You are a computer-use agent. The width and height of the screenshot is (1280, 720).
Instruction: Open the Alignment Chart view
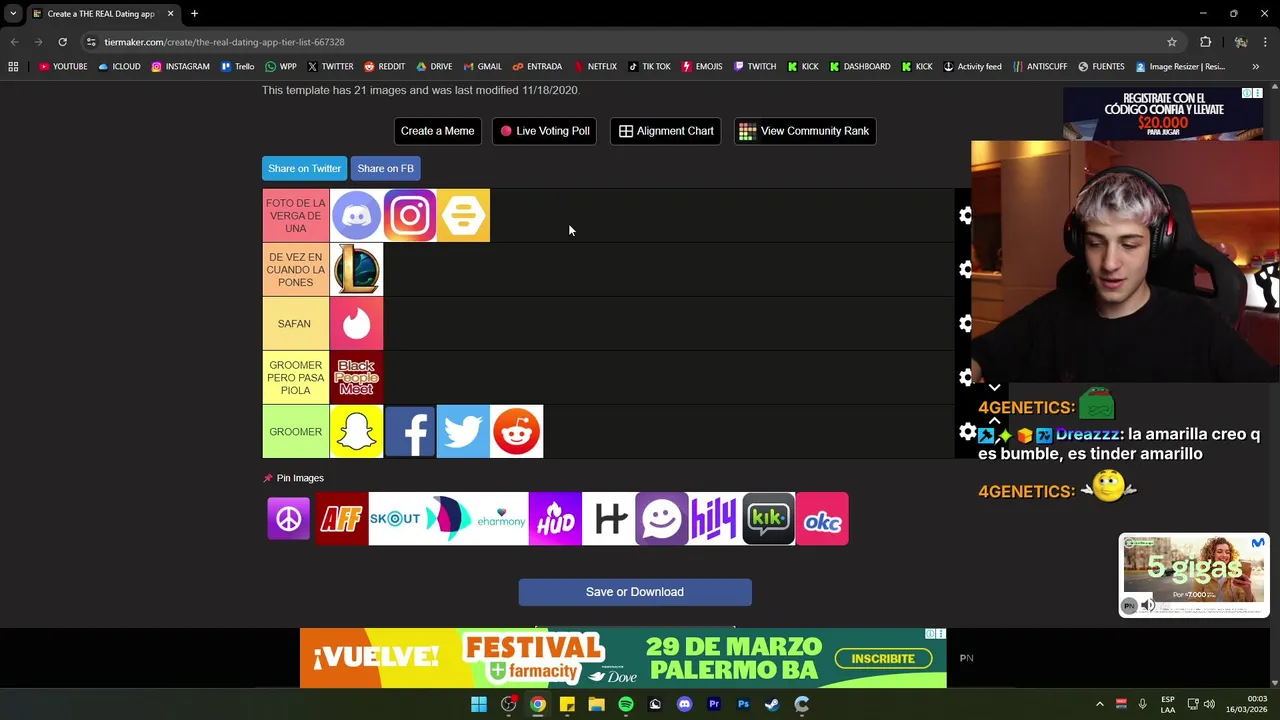[666, 131]
